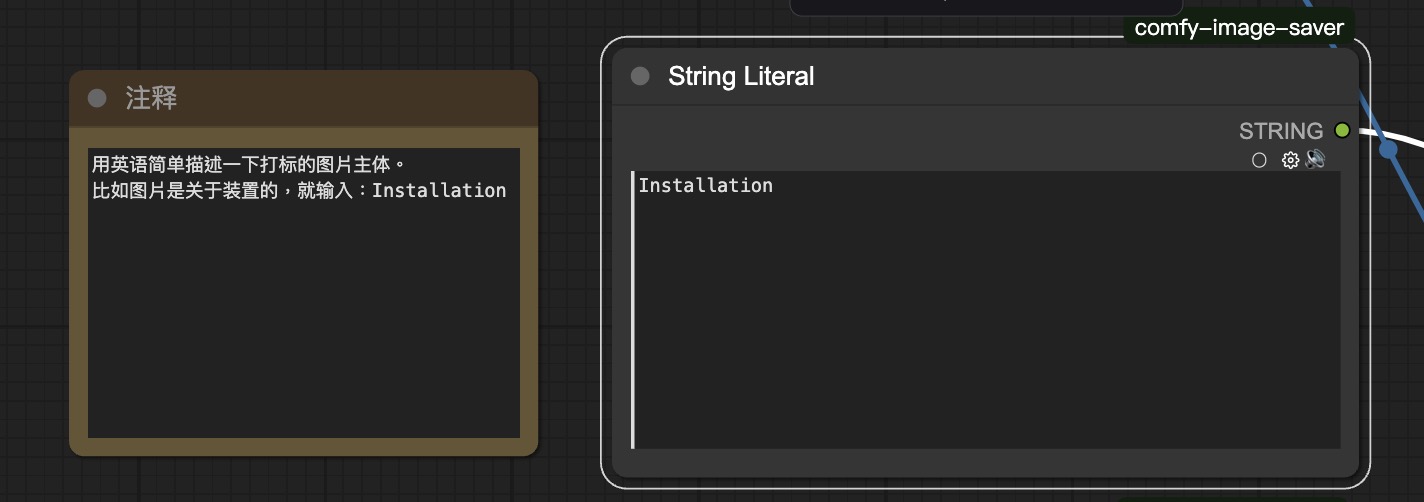Click the STRING output label
This screenshot has height=502, width=1424.
(x=1280, y=131)
